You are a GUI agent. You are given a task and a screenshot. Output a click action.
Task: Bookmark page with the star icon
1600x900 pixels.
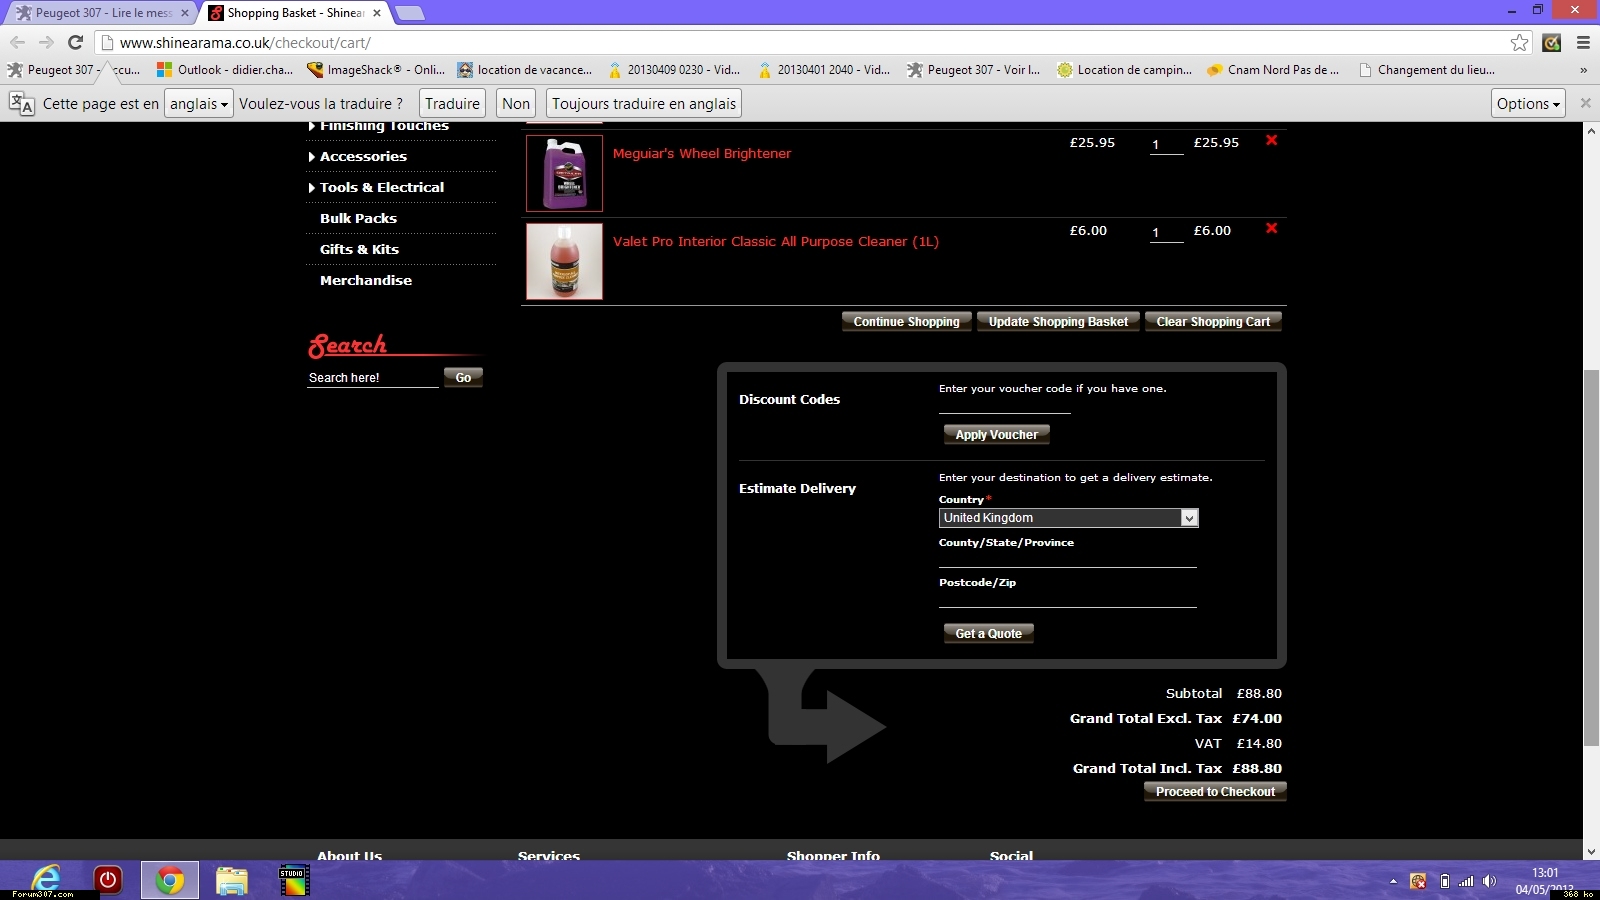(x=1519, y=42)
